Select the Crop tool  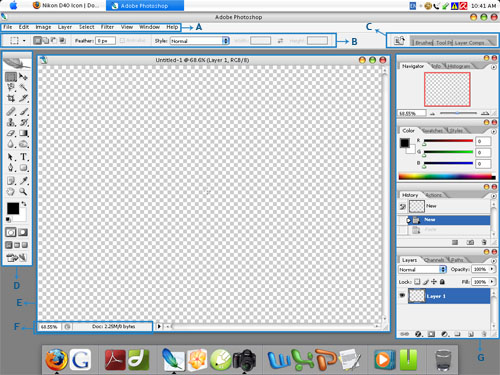(x=11, y=98)
